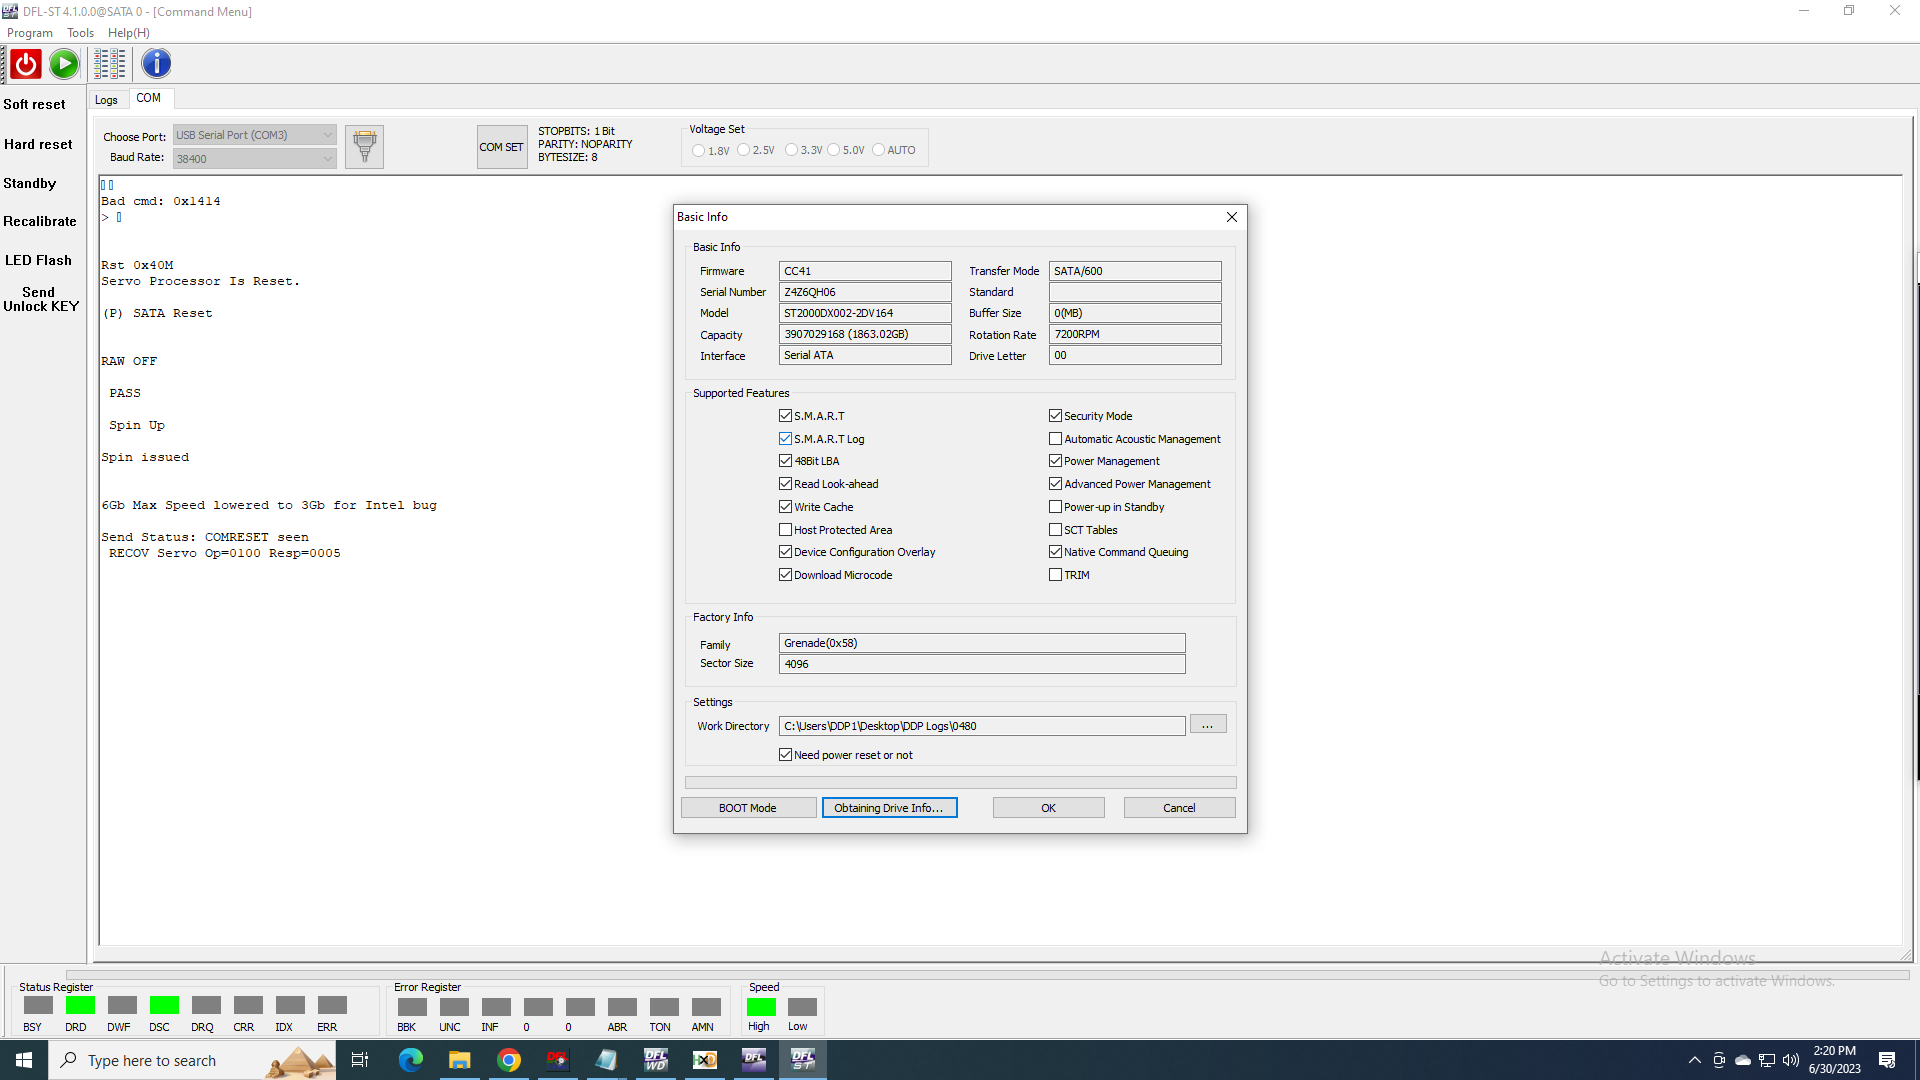Click the green play toolbar icon
Viewport: 1920px width, 1080px height.
(x=64, y=64)
